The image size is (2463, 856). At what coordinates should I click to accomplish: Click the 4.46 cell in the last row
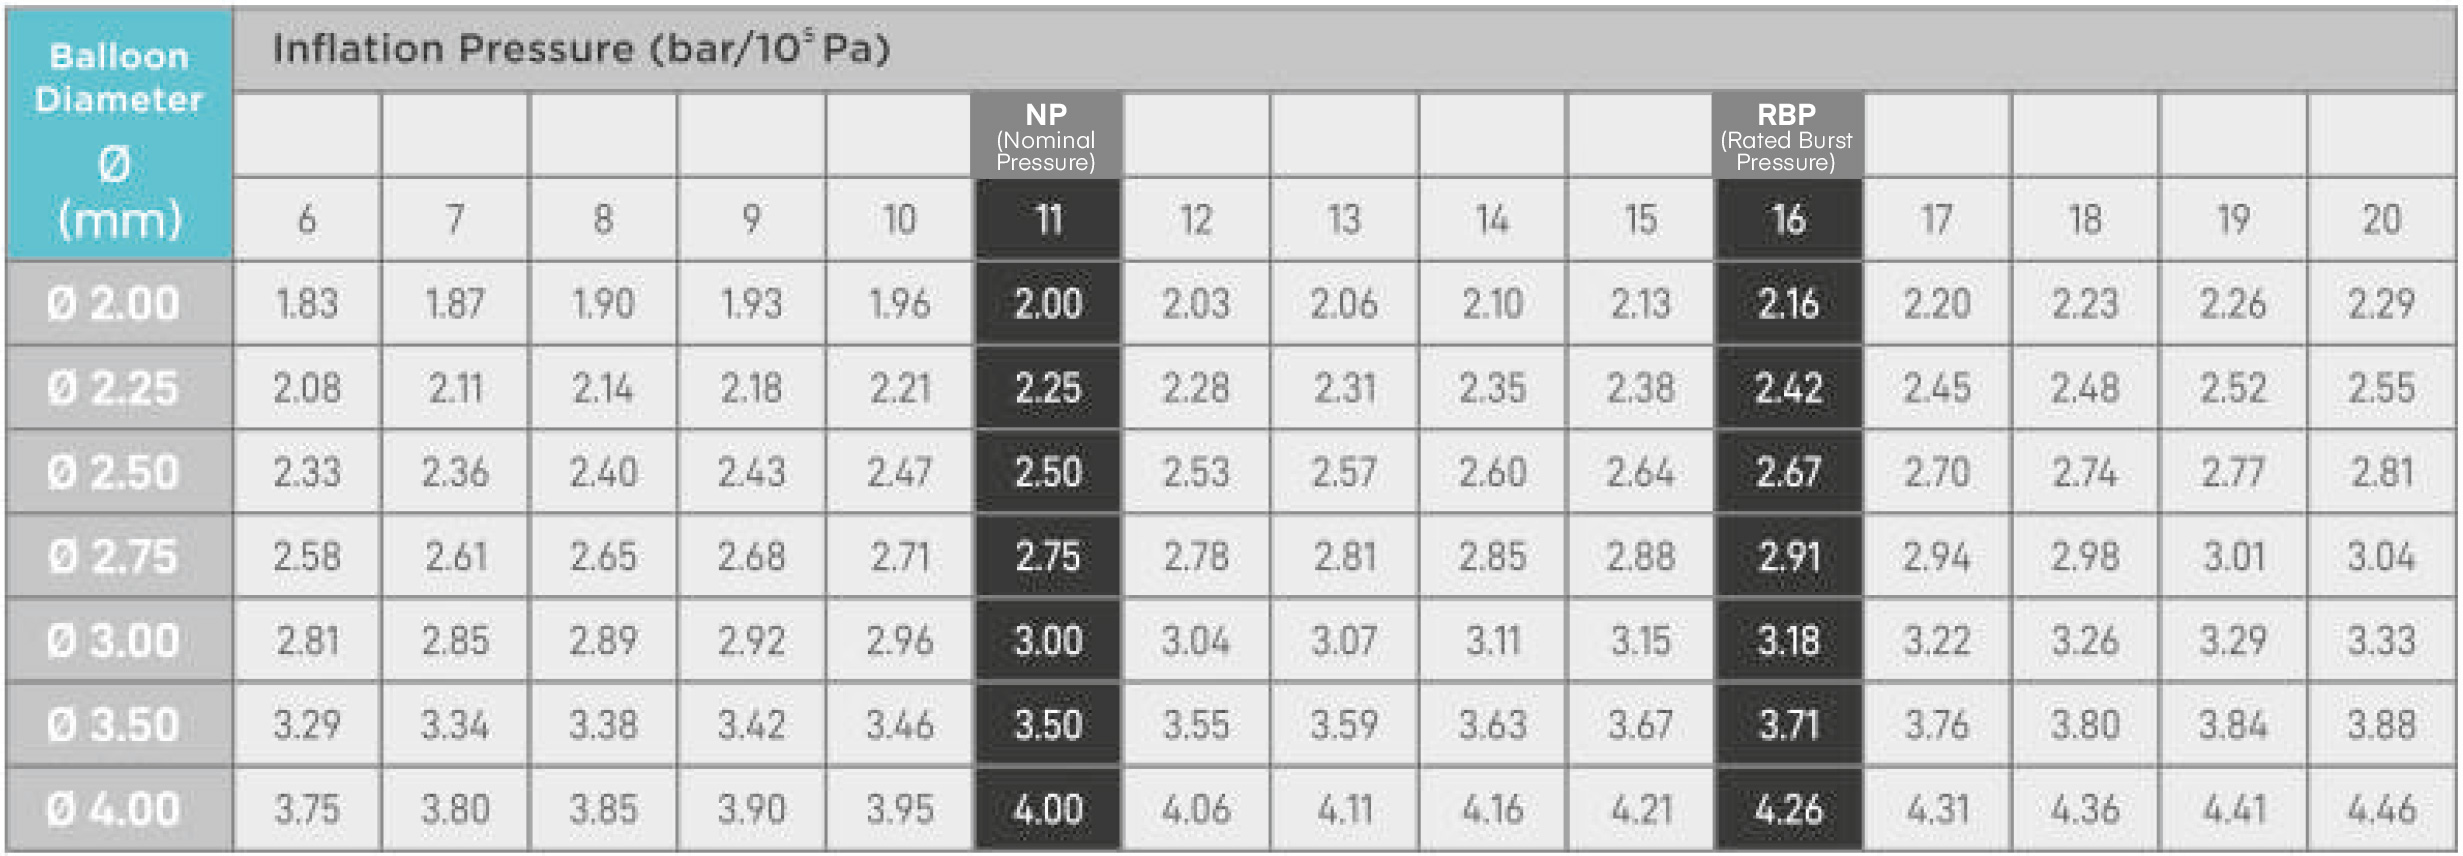tap(2381, 809)
